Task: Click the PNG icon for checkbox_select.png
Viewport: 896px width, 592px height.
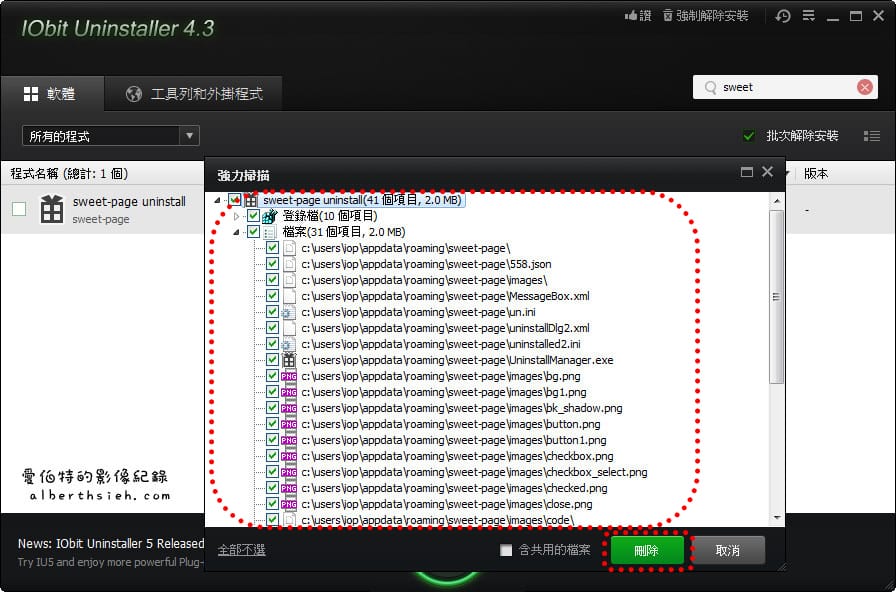Action: 289,472
